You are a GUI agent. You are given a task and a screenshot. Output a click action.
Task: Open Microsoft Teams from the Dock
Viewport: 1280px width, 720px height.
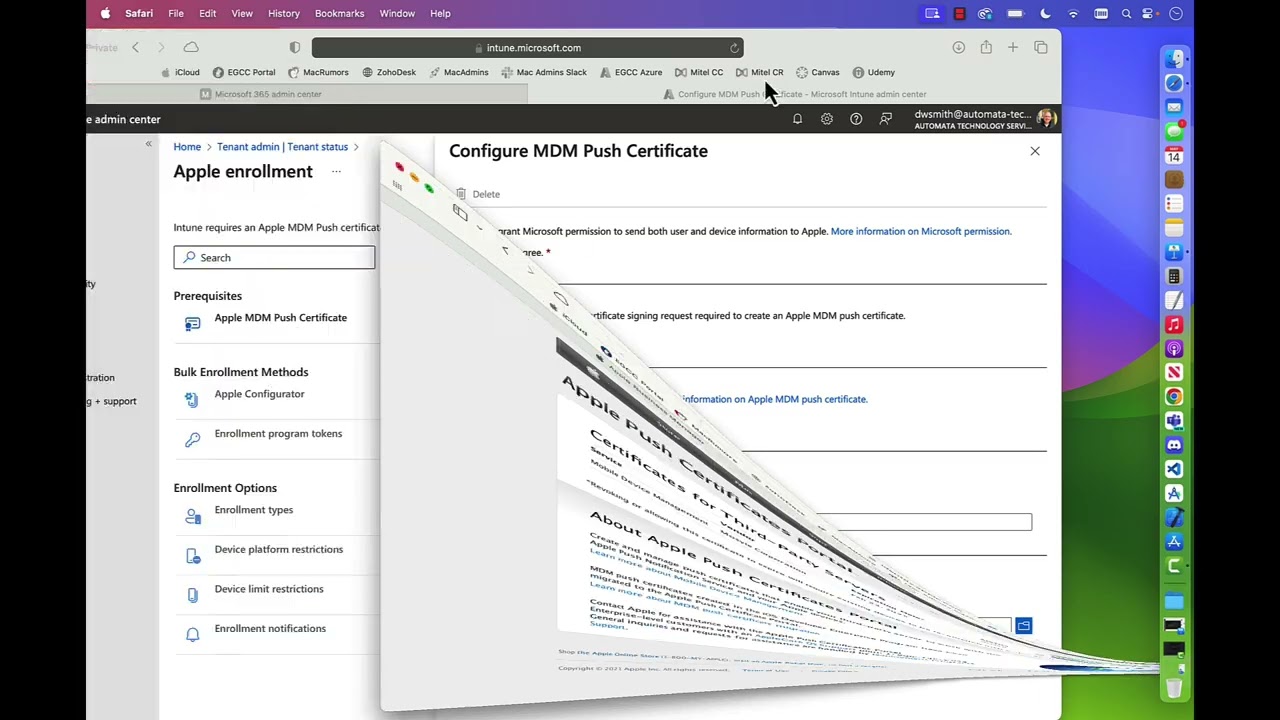(x=1174, y=421)
